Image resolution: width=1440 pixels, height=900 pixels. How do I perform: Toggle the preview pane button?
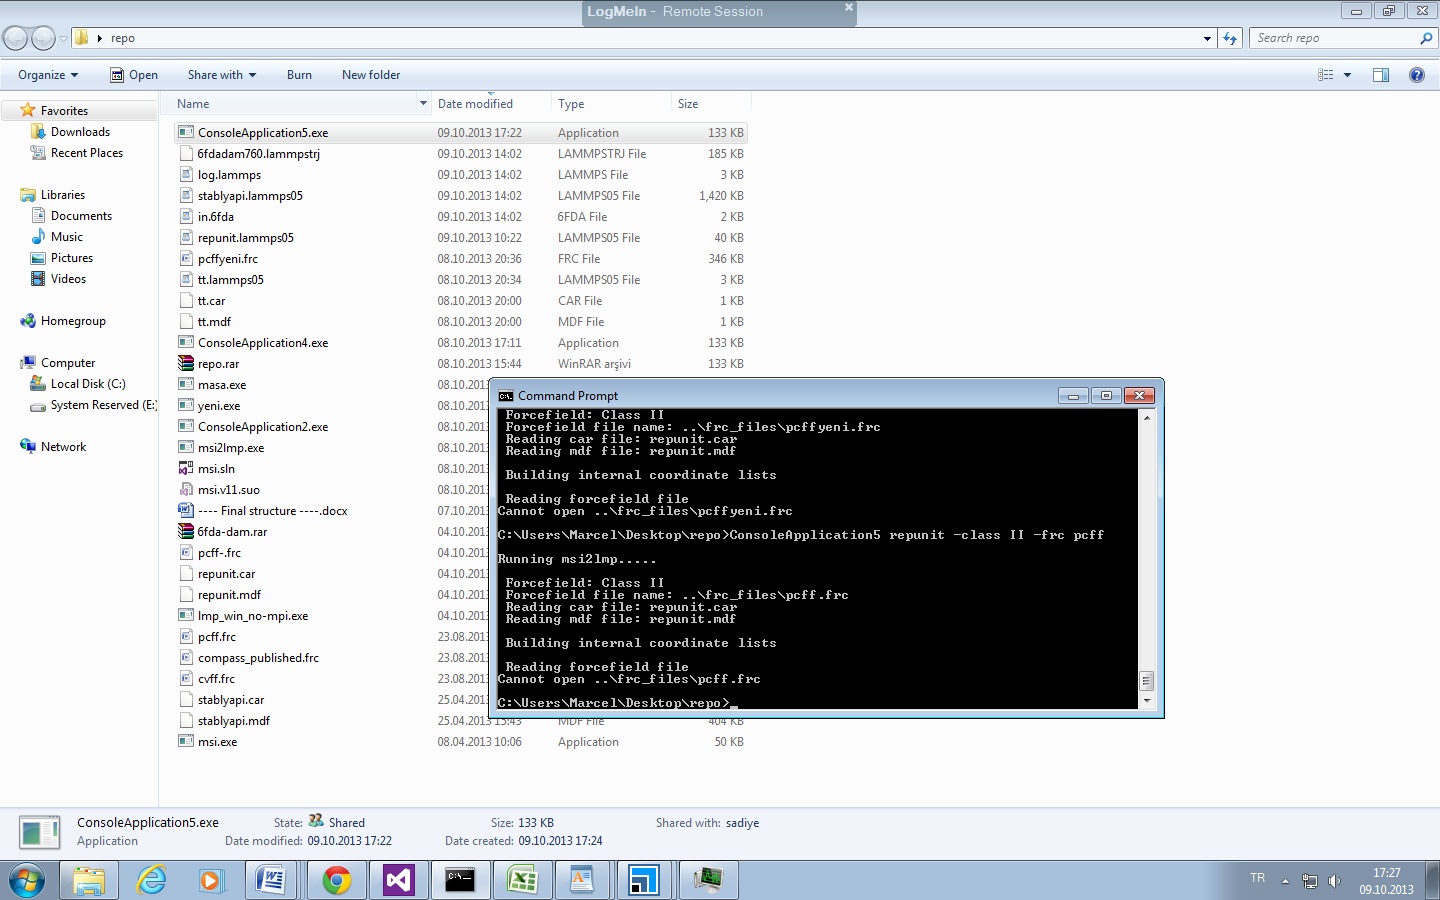[1381, 75]
